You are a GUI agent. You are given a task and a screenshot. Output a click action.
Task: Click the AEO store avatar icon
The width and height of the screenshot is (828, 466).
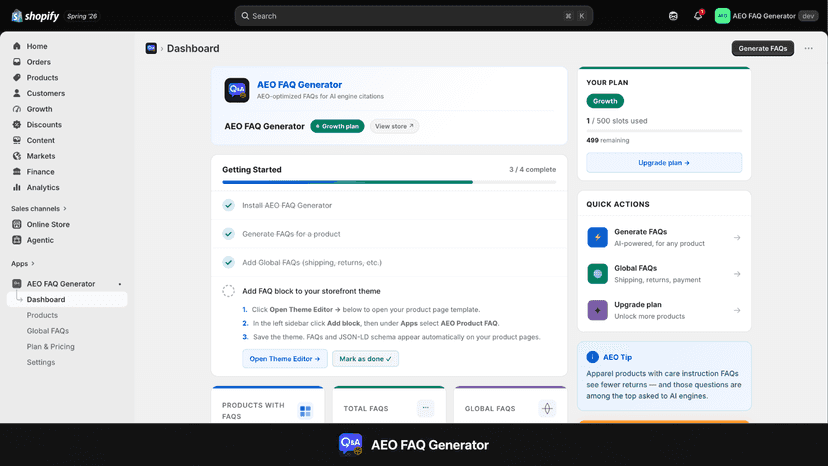click(x=722, y=16)
